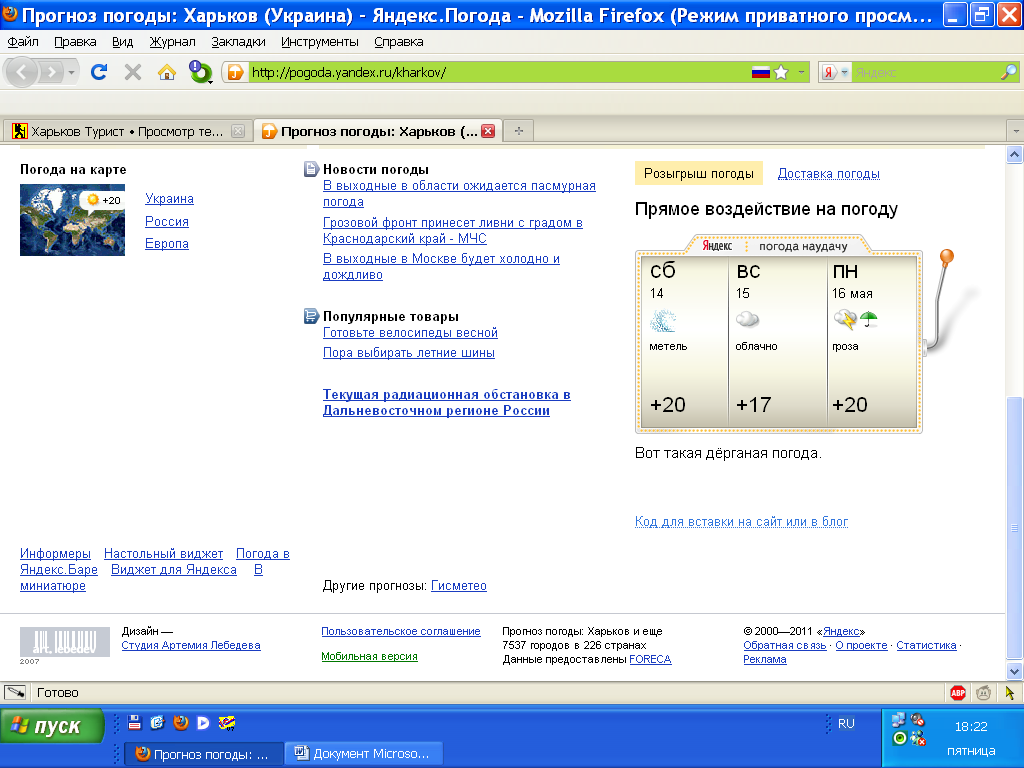Screen dimensions: 1024x768
Task: Expand the address bar history dropdown
Action: (802, 72)
